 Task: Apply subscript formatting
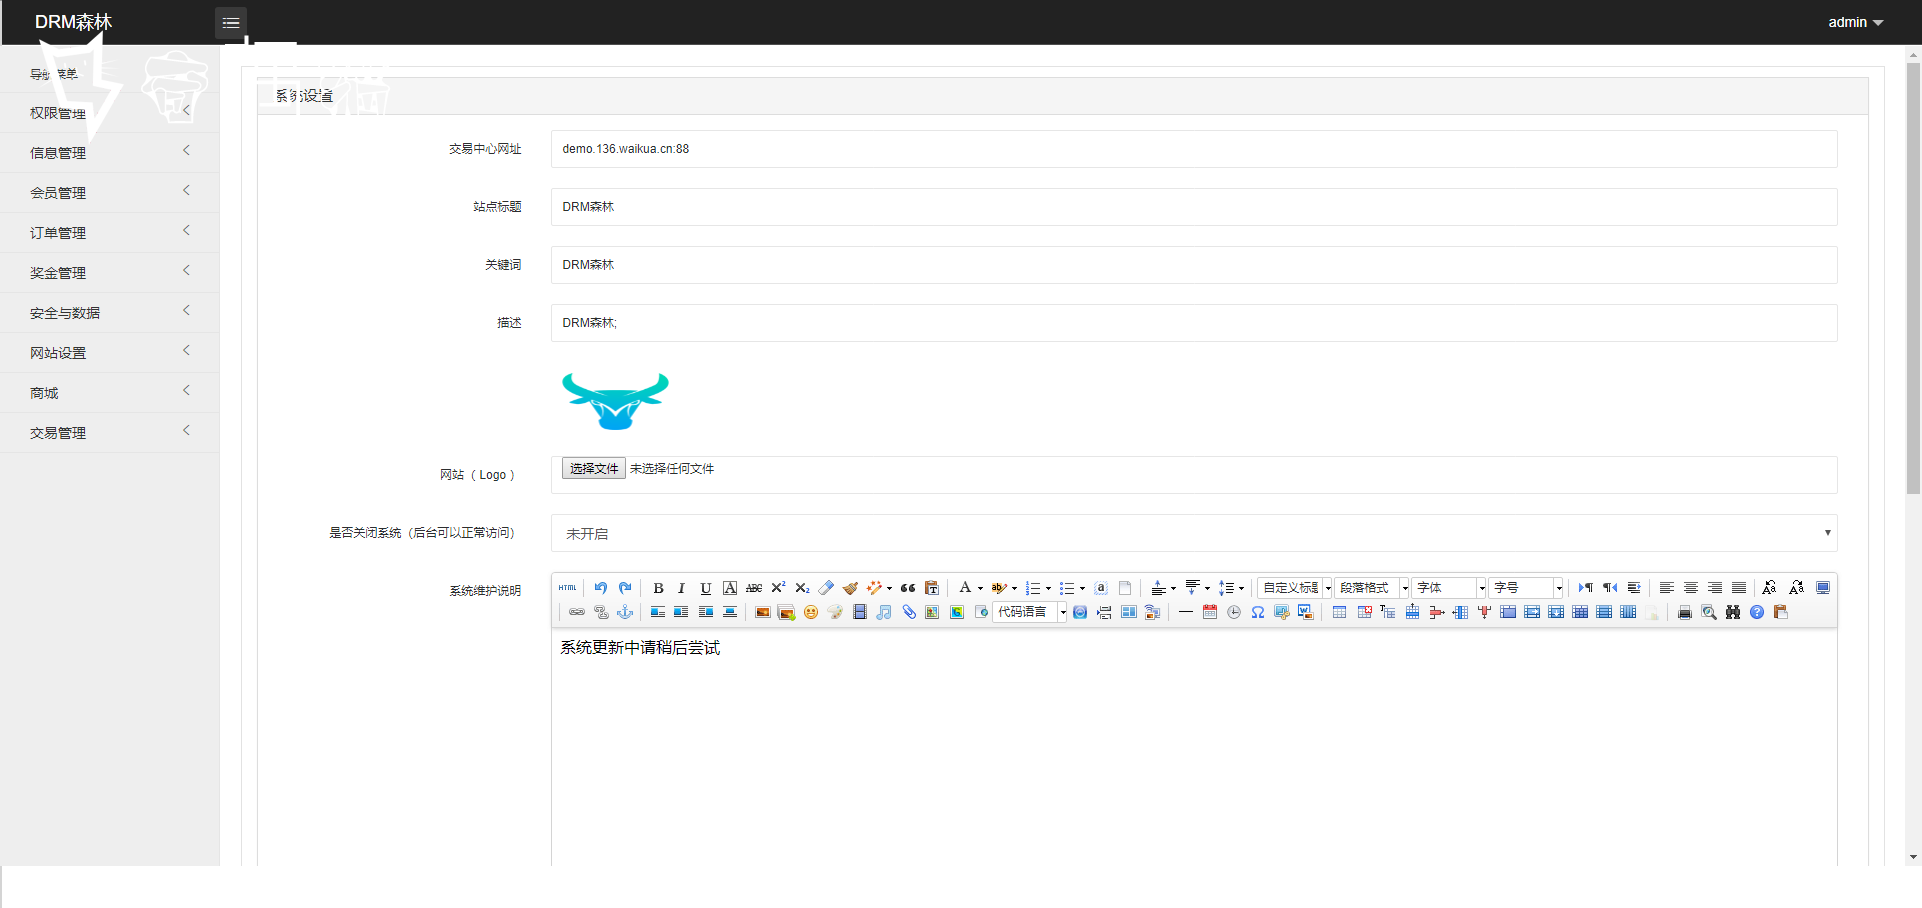click(802, 588)
